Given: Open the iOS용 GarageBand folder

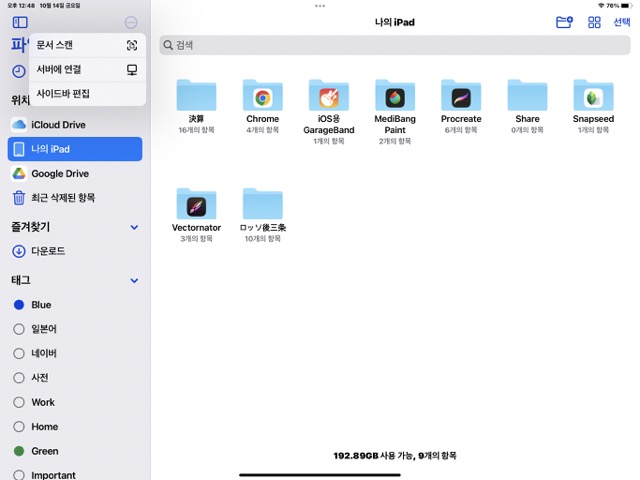Looking at the screenshot, I should tap(329, 112).
